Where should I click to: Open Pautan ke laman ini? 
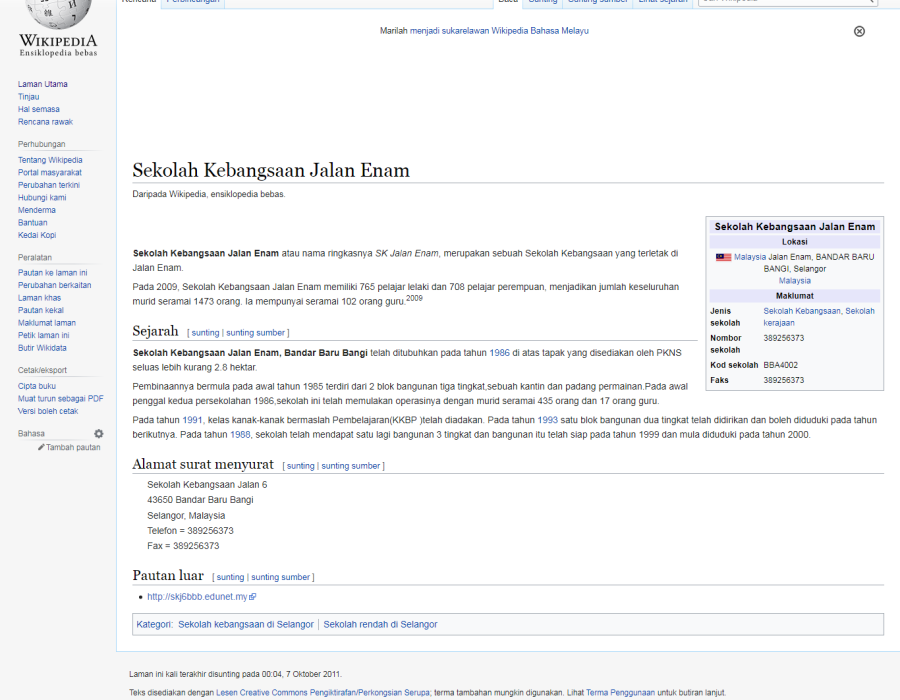pos(52,273)
